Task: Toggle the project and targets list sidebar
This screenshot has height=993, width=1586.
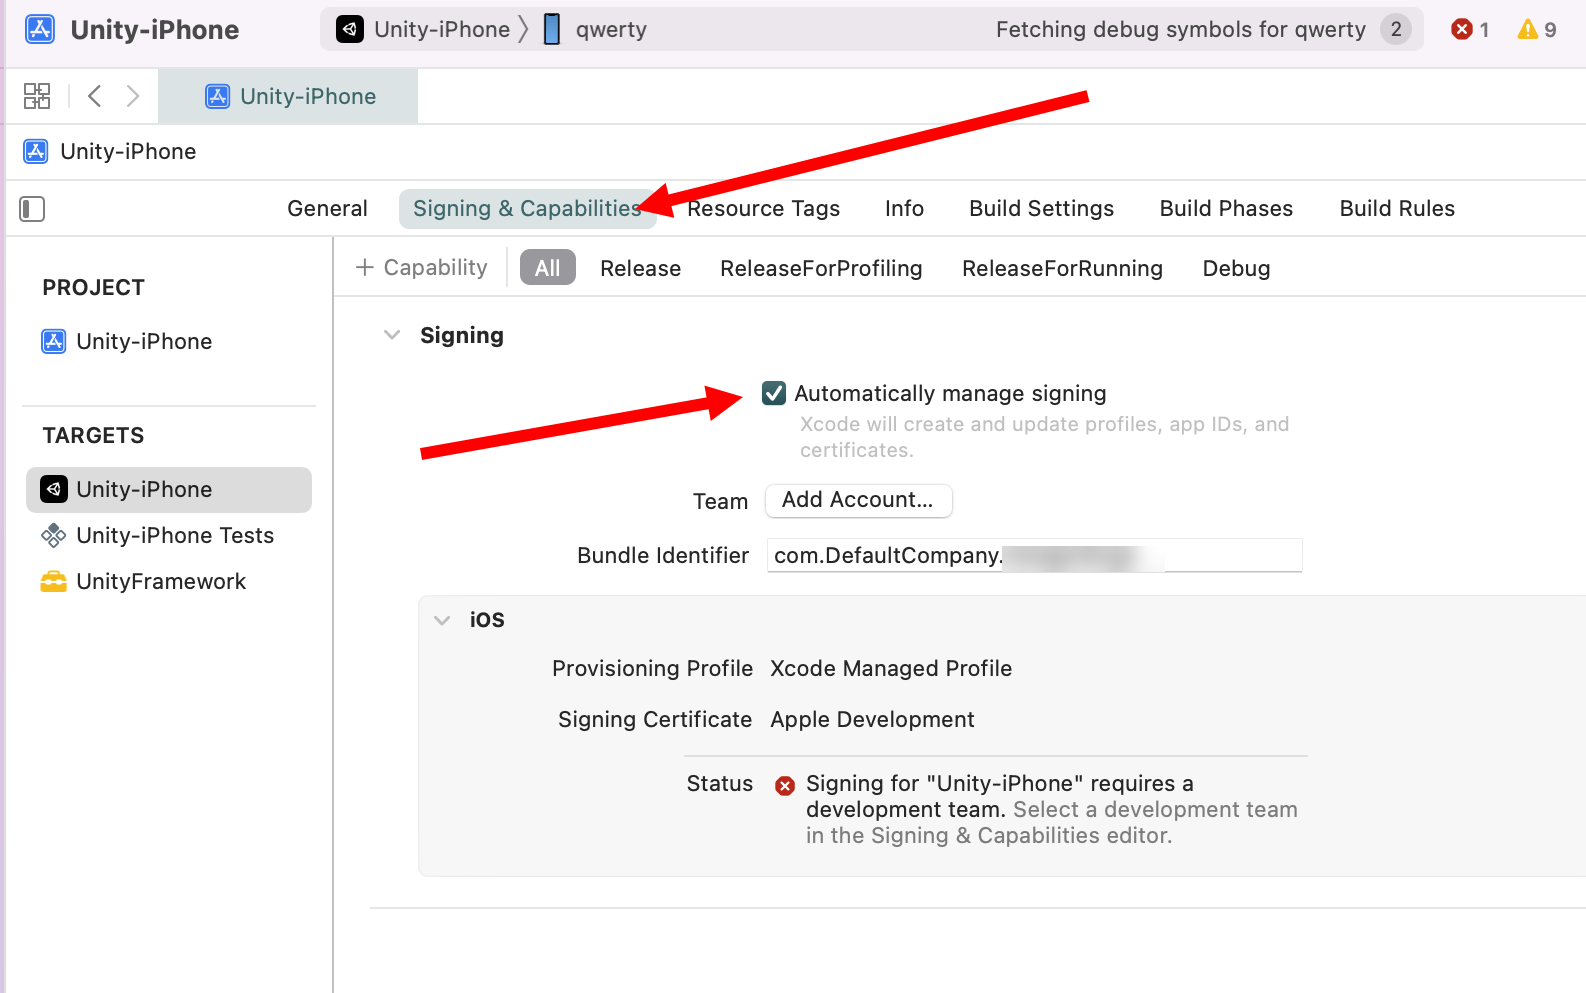Action: (33, 209)
